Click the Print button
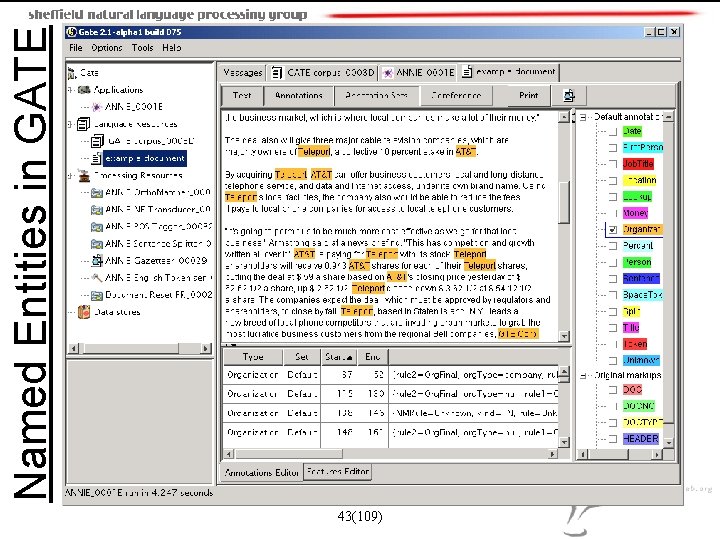Screen dimensions: 720x540 pyautogui.click(x=529, y=96)
